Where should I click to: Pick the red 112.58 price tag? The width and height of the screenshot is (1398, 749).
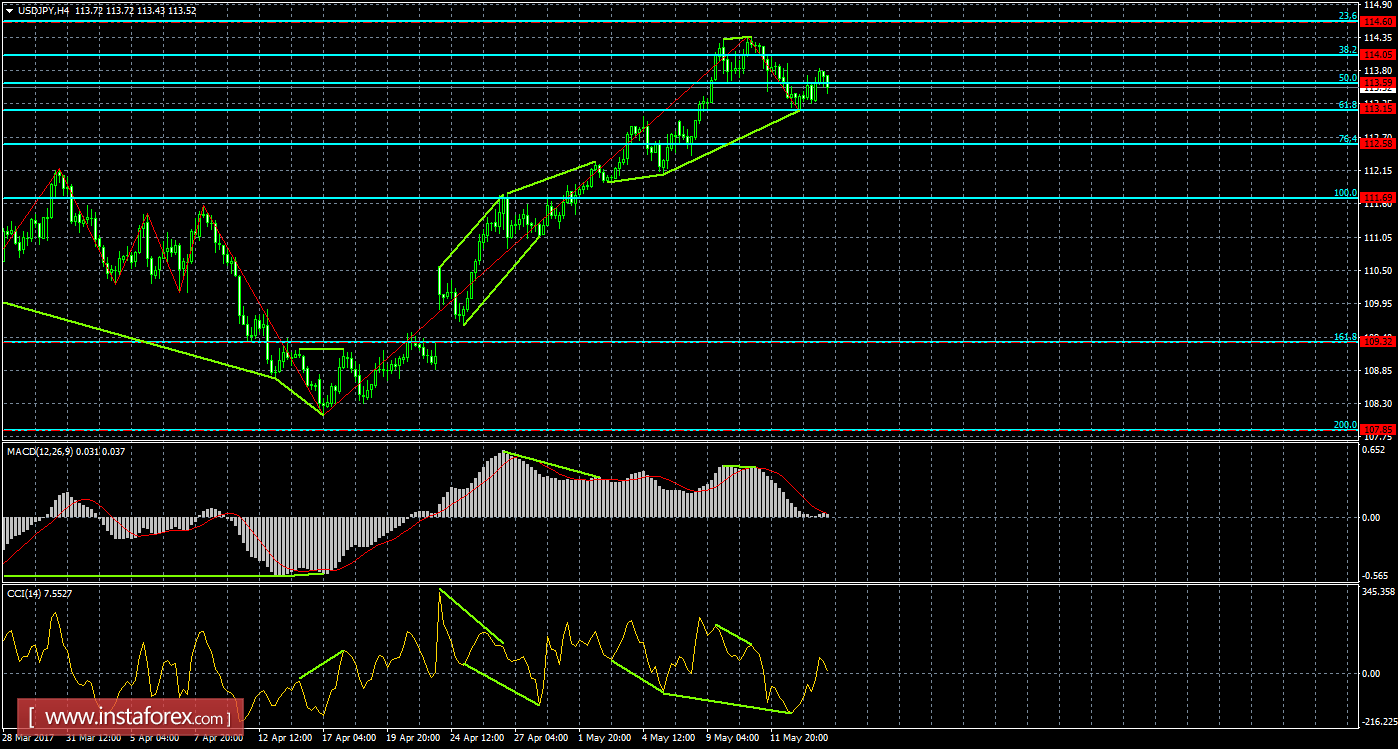(x=1379, y=144)
